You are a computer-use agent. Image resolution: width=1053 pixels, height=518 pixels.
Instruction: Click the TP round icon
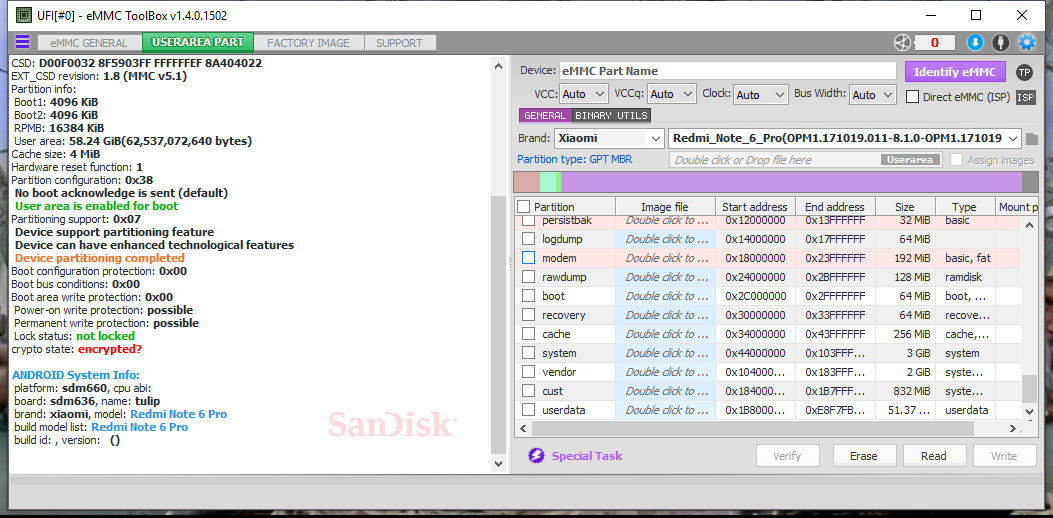click(1024, 72)
